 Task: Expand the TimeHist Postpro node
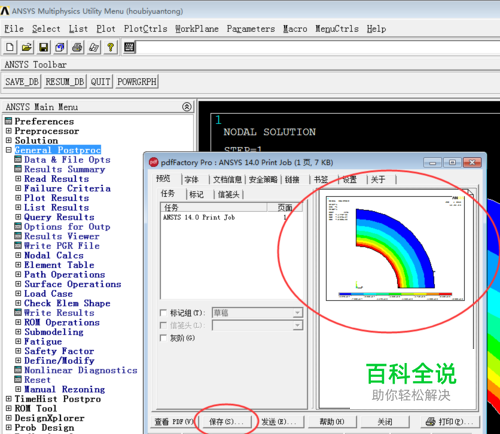(x=9, y=399)
